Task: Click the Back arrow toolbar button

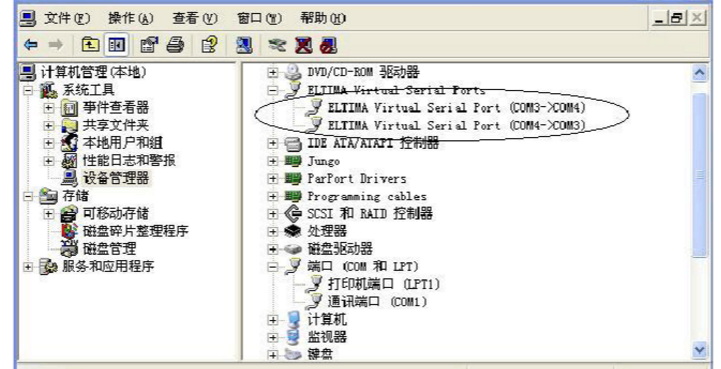Action: 31,45
